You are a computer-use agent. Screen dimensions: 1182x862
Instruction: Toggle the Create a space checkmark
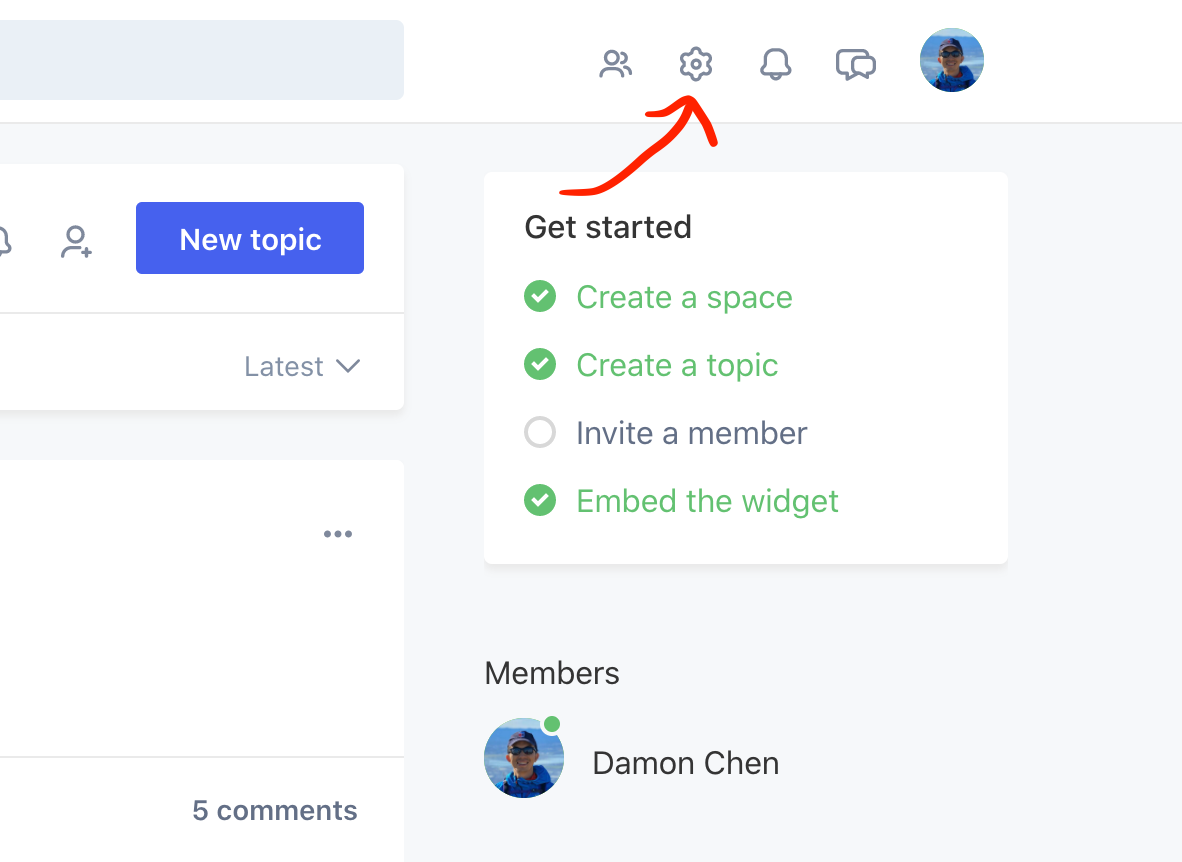(x=540, y=297)
